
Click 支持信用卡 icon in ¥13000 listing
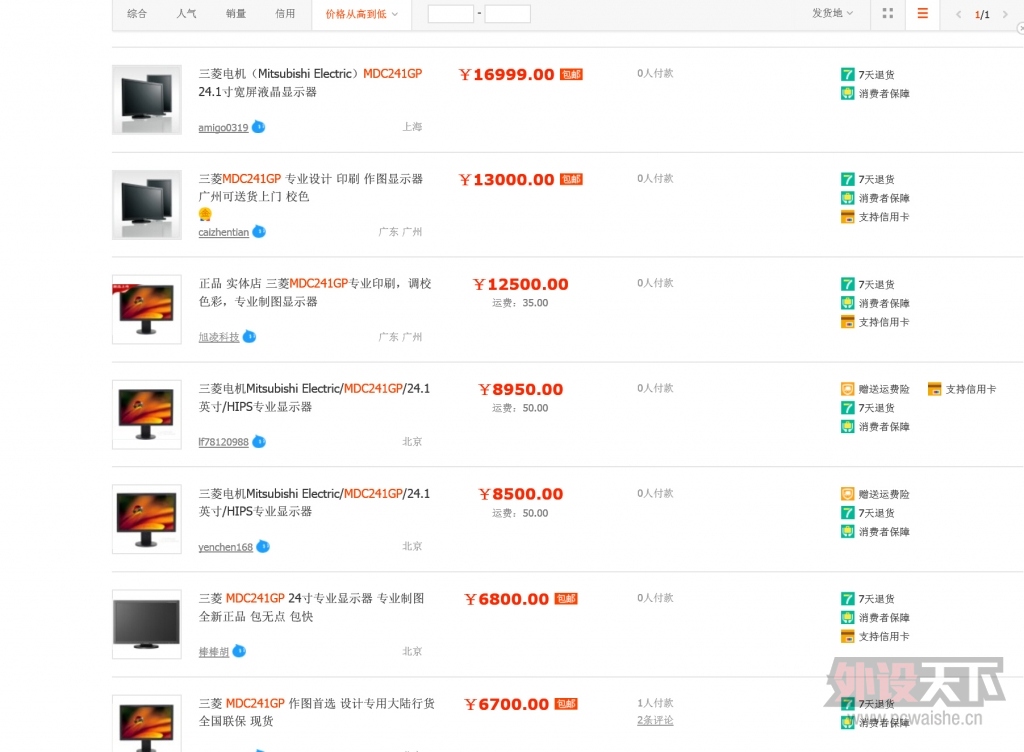point(848,217)
